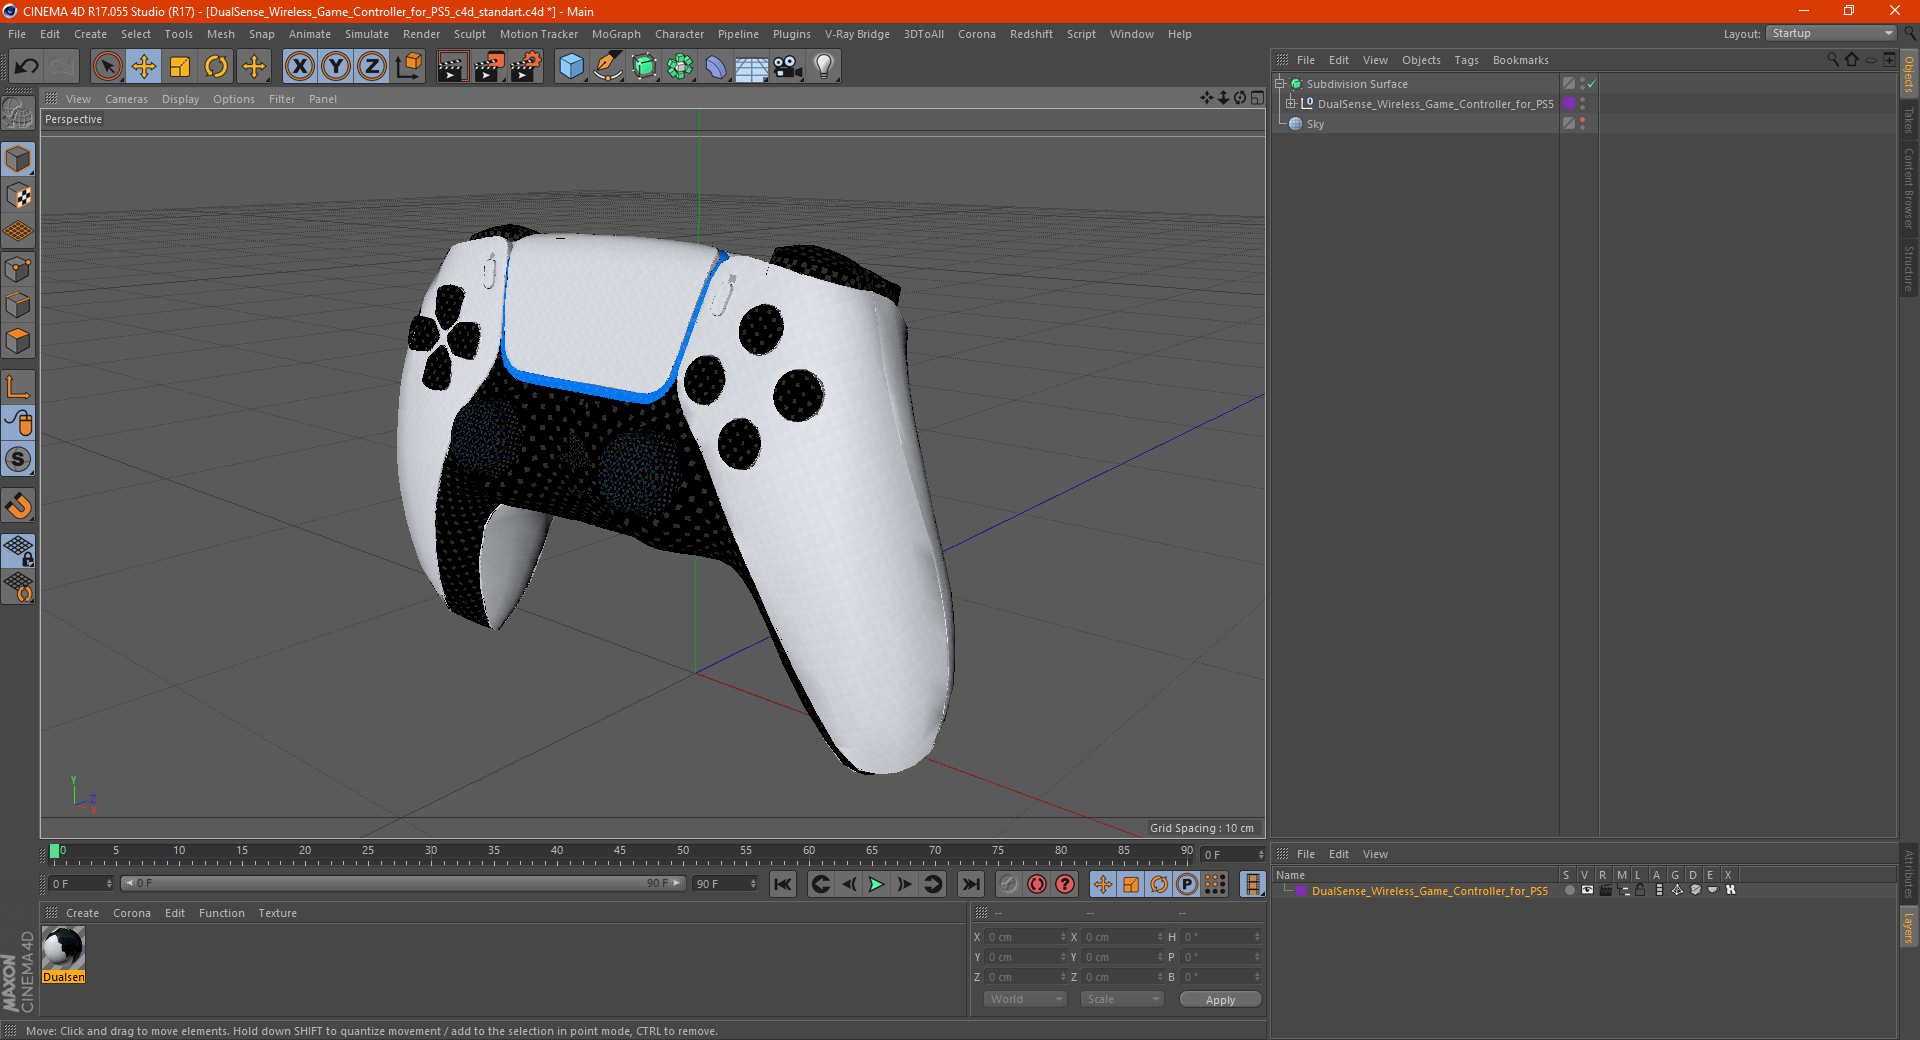Select the Sky object in Object Manager
This screenshot has width=1920, height=1040.
1315,124
